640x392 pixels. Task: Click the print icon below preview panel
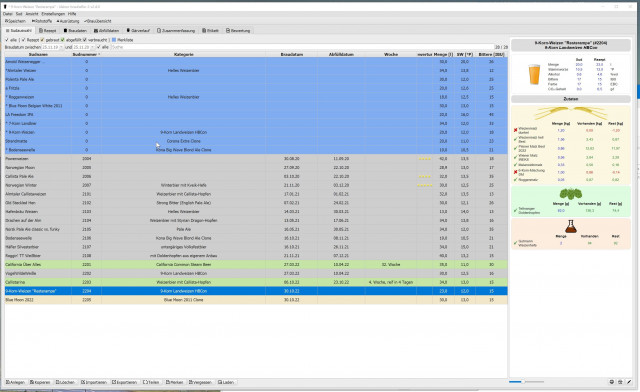point(620,382)
